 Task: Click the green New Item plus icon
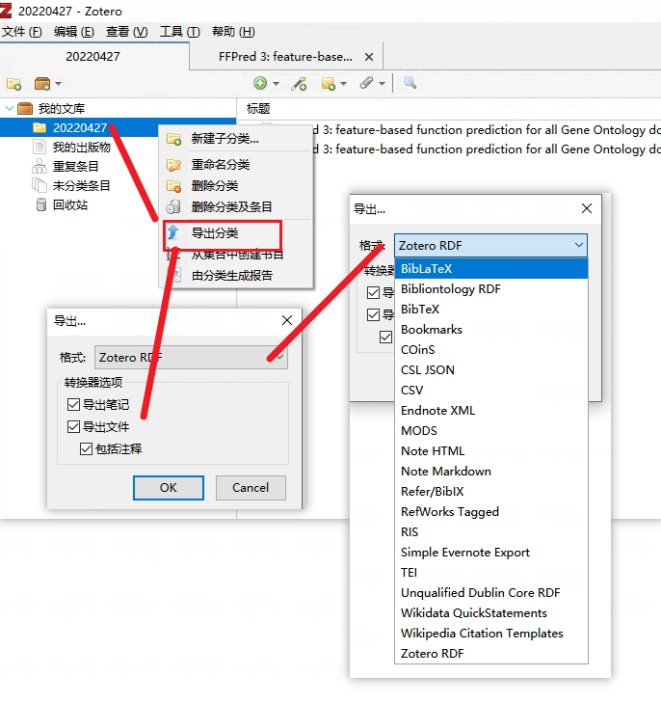pyautogui.click(x=260, y=83)
